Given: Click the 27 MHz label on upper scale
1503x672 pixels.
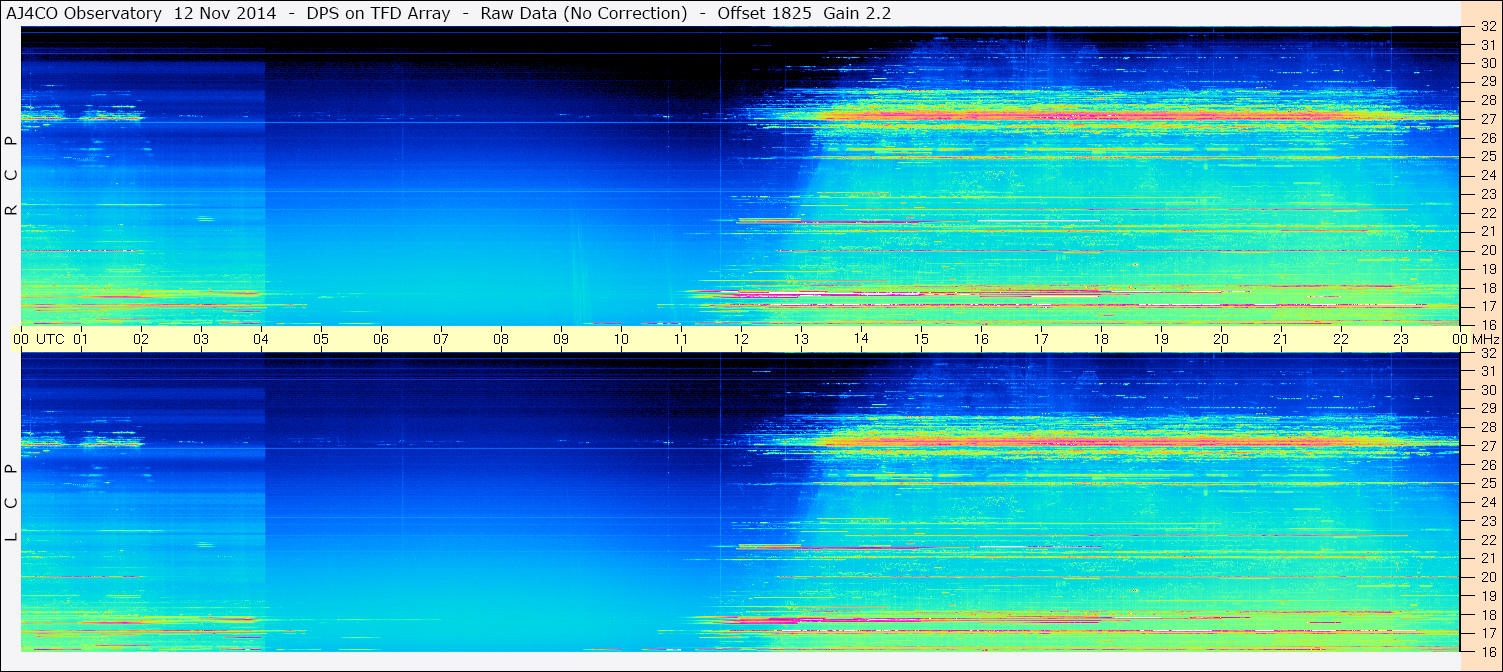Looking at the screenshot, I should 1487,119.
